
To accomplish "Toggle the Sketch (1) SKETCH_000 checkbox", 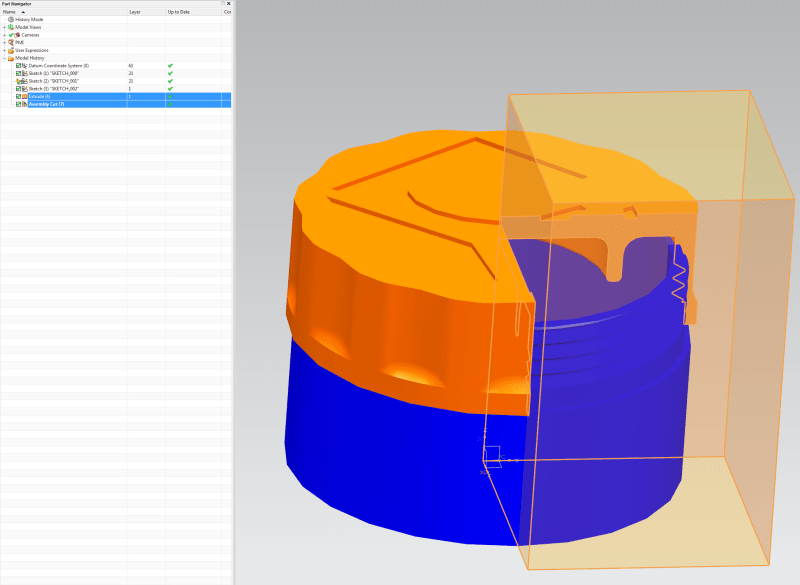I will click(x=18, y=73).
